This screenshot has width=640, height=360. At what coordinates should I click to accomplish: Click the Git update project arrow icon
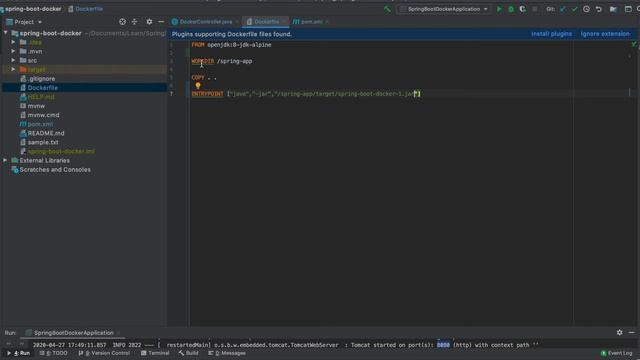click(563, 9)
